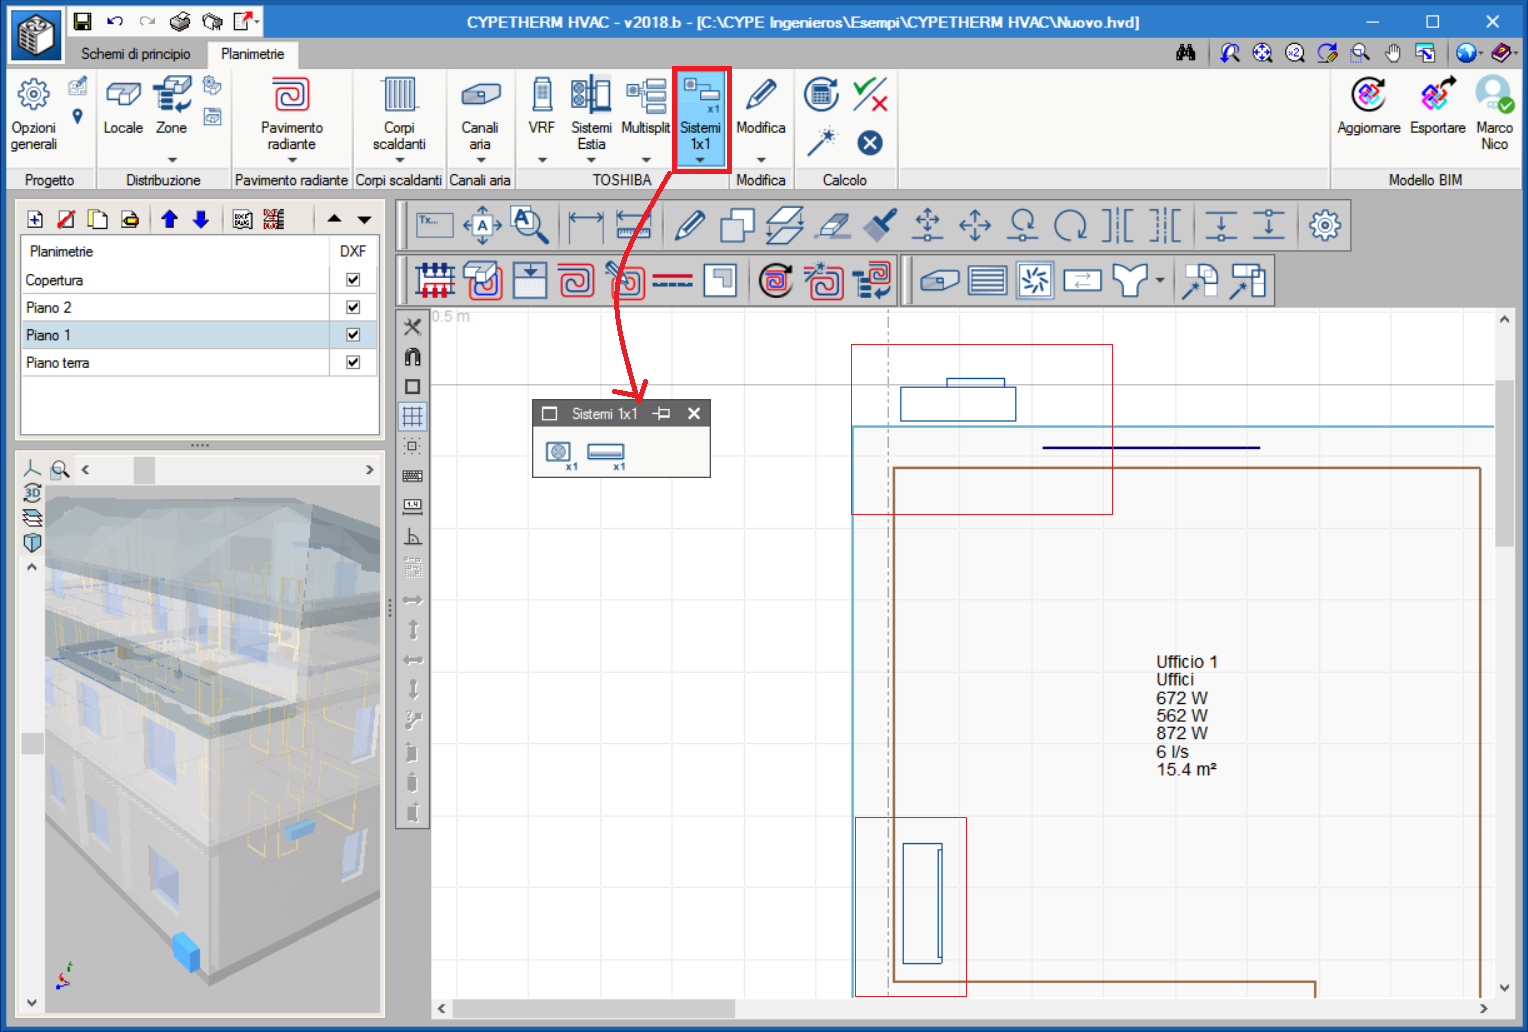
Task: Toggle layers view icon in 3D panel
Action: [x=32, y=517]
